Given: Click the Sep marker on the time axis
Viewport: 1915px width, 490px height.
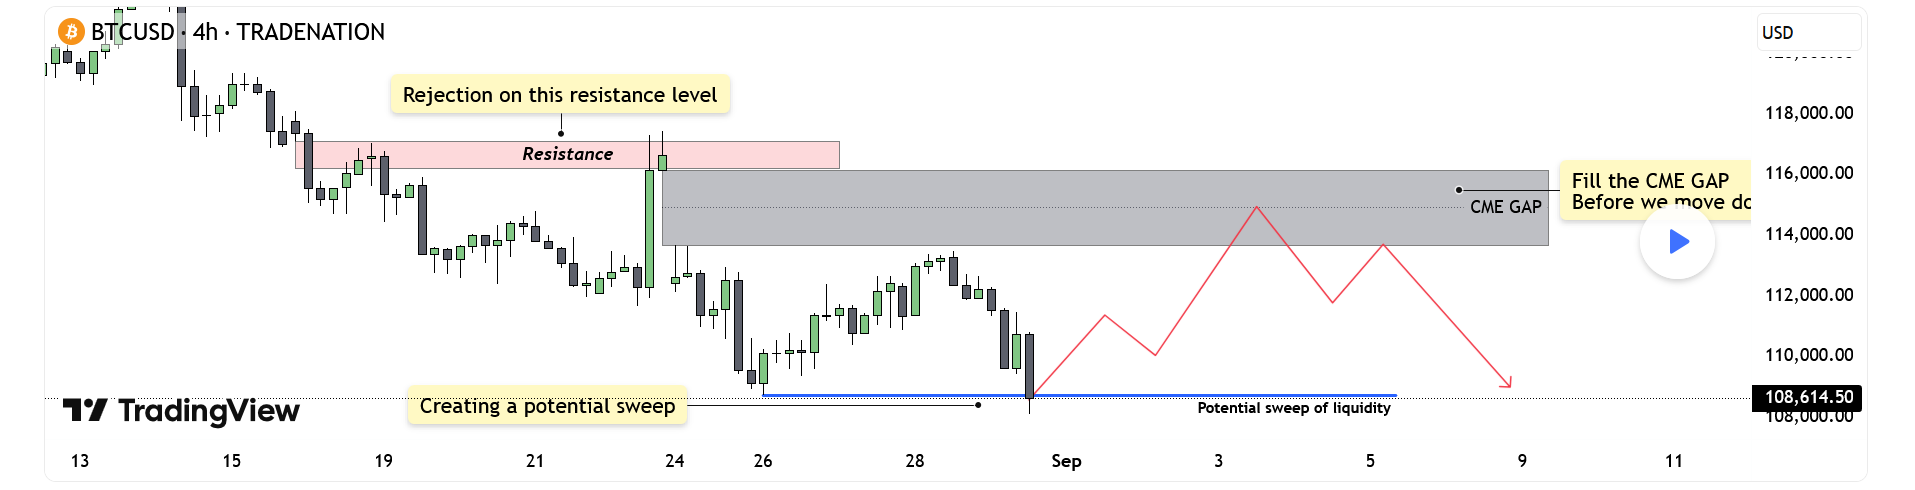Looking at the screenshot, I should click(x=1066, y=461).
